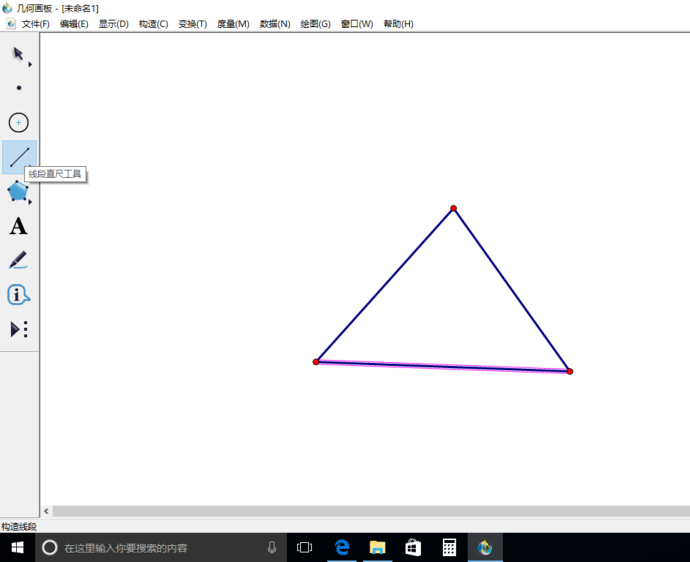
Task: Click the horizontal scrollbar left arrow
Action: click(x=46, y=511)
